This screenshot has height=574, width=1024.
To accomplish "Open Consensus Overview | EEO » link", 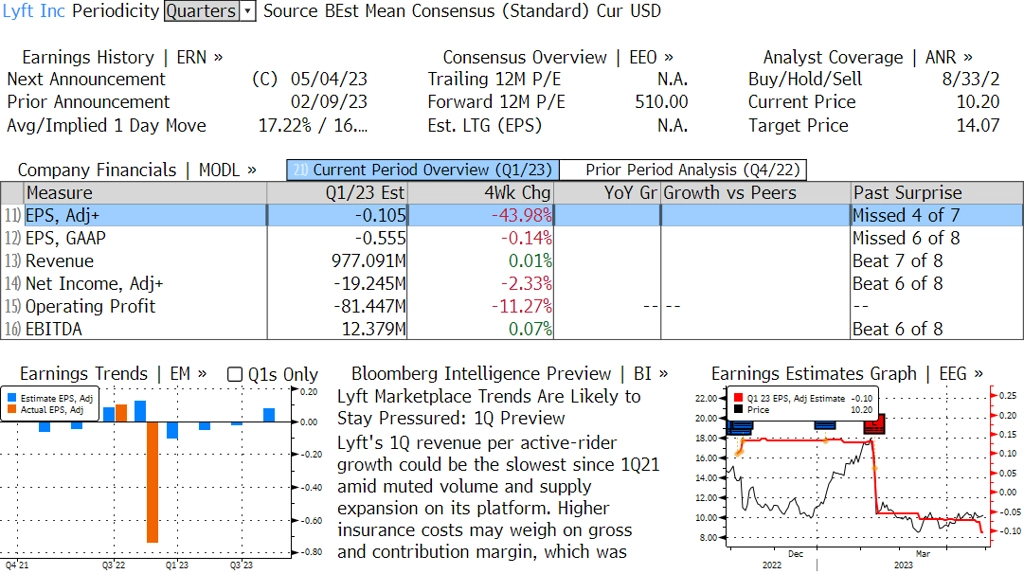I will pyautogui.click(x=558, y=57).
